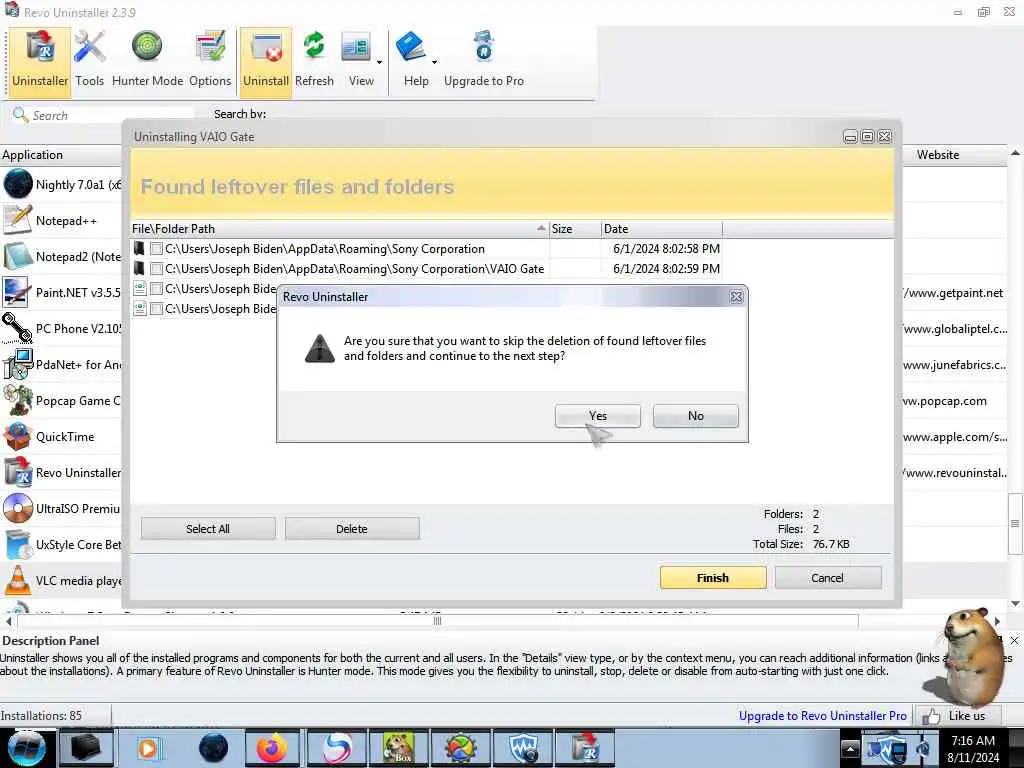Select PC Phone V2.10 application icon

click(x=18, y=328)
